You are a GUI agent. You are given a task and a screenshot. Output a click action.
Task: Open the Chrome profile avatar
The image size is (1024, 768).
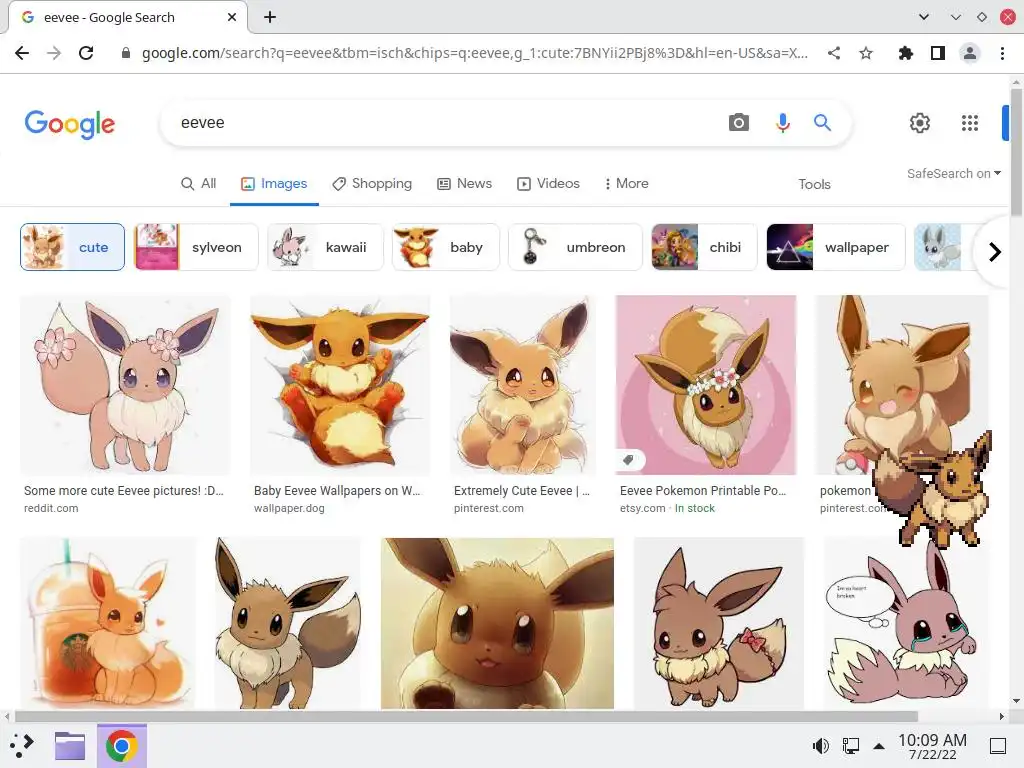point(970,54)
